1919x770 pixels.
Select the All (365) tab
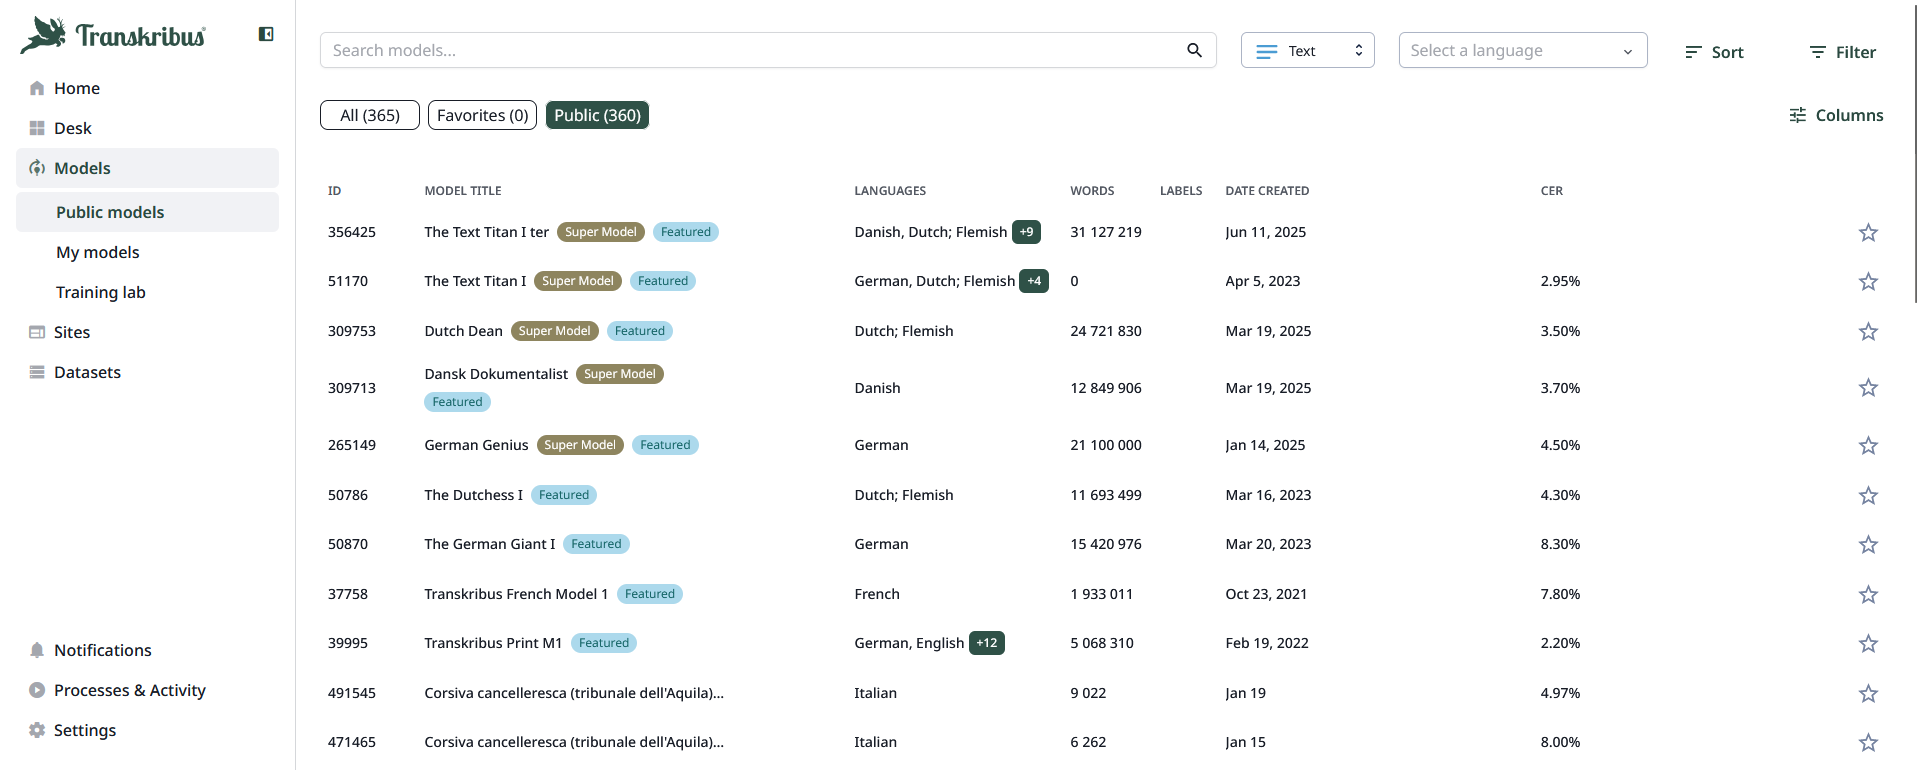pyautogui.click(x=369, y=115)
